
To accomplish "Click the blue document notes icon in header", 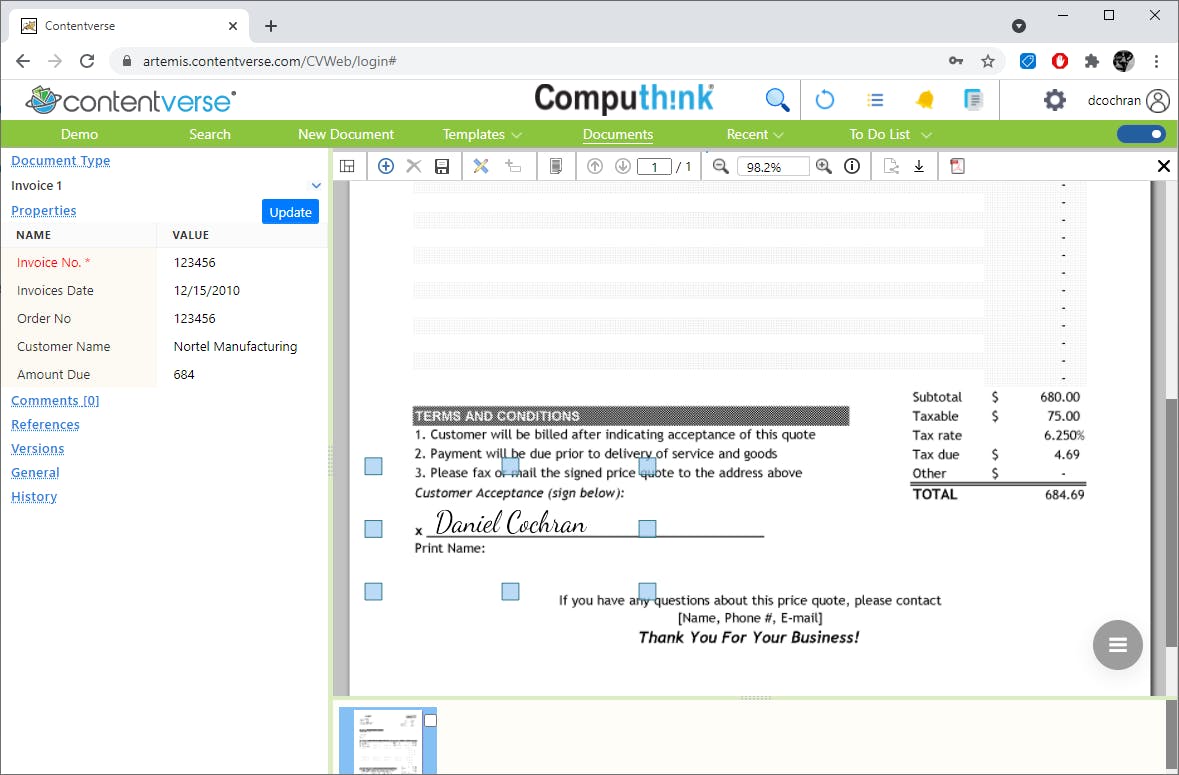I will (x=973, y=100).
